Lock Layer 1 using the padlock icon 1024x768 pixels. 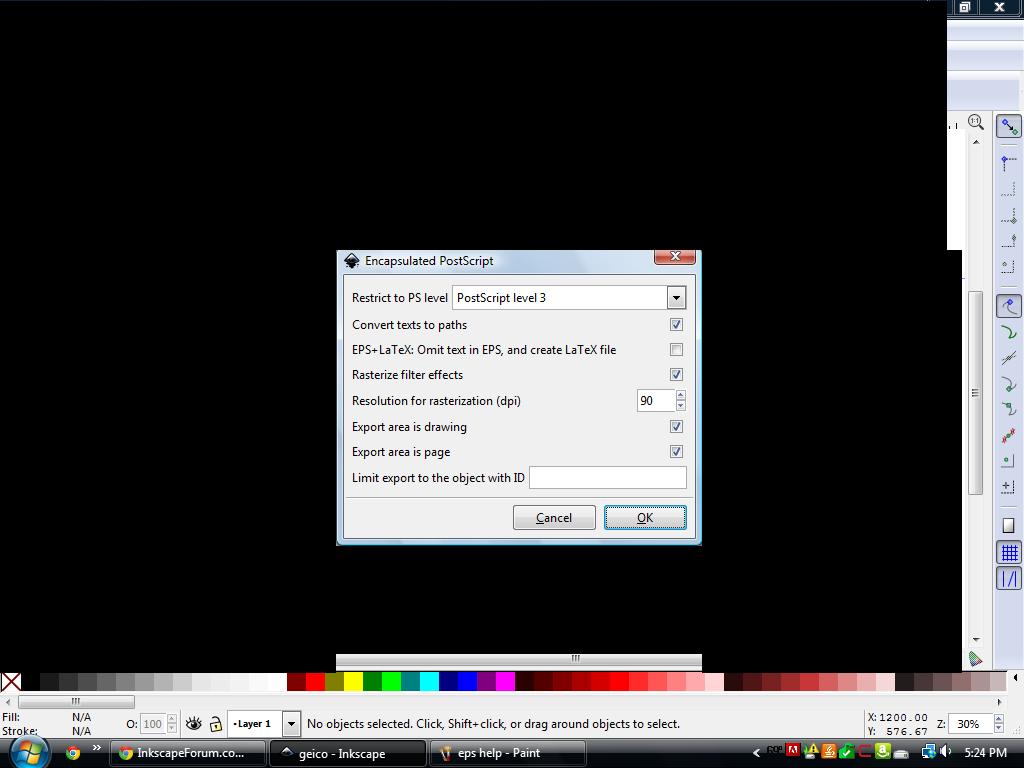(214, 724)
